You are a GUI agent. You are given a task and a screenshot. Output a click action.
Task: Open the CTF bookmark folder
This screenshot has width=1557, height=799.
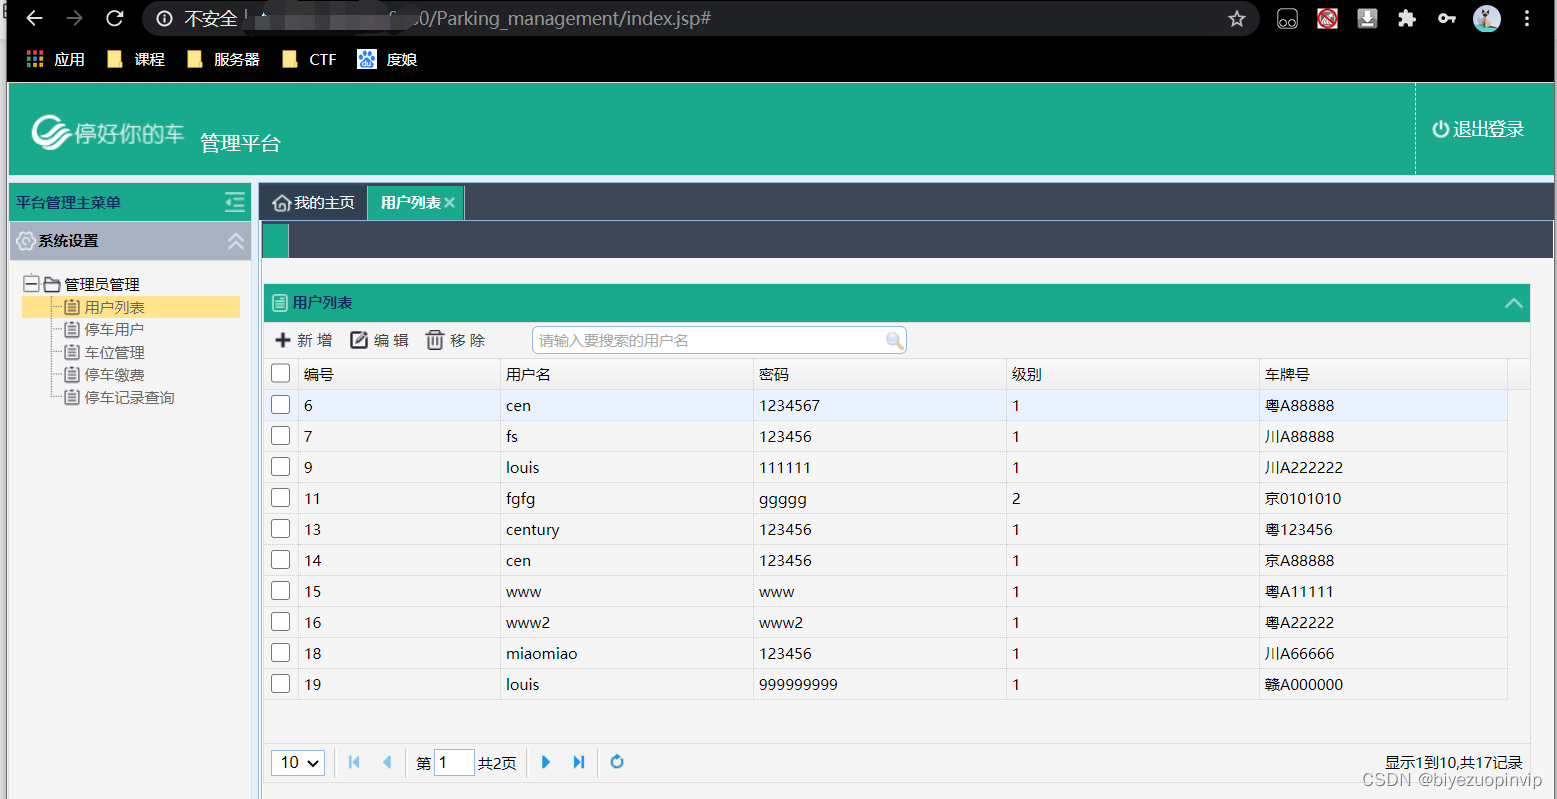pyautogui.click(x=310, y=59)
